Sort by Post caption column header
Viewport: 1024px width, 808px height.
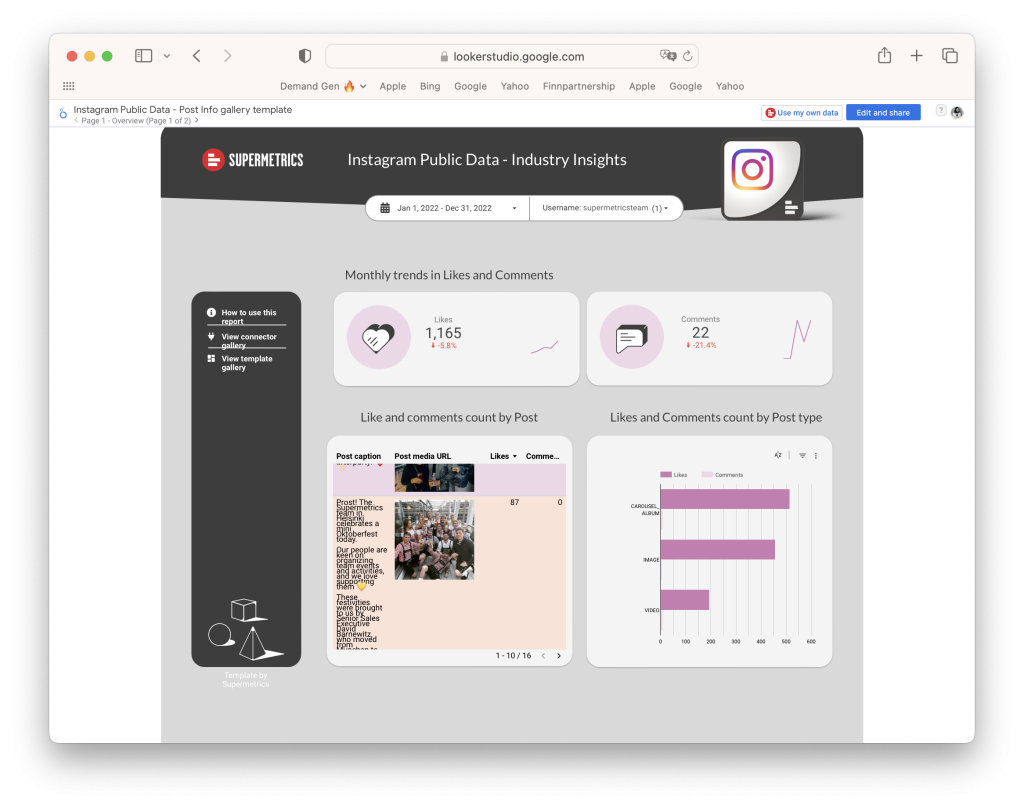click(359, 456)
